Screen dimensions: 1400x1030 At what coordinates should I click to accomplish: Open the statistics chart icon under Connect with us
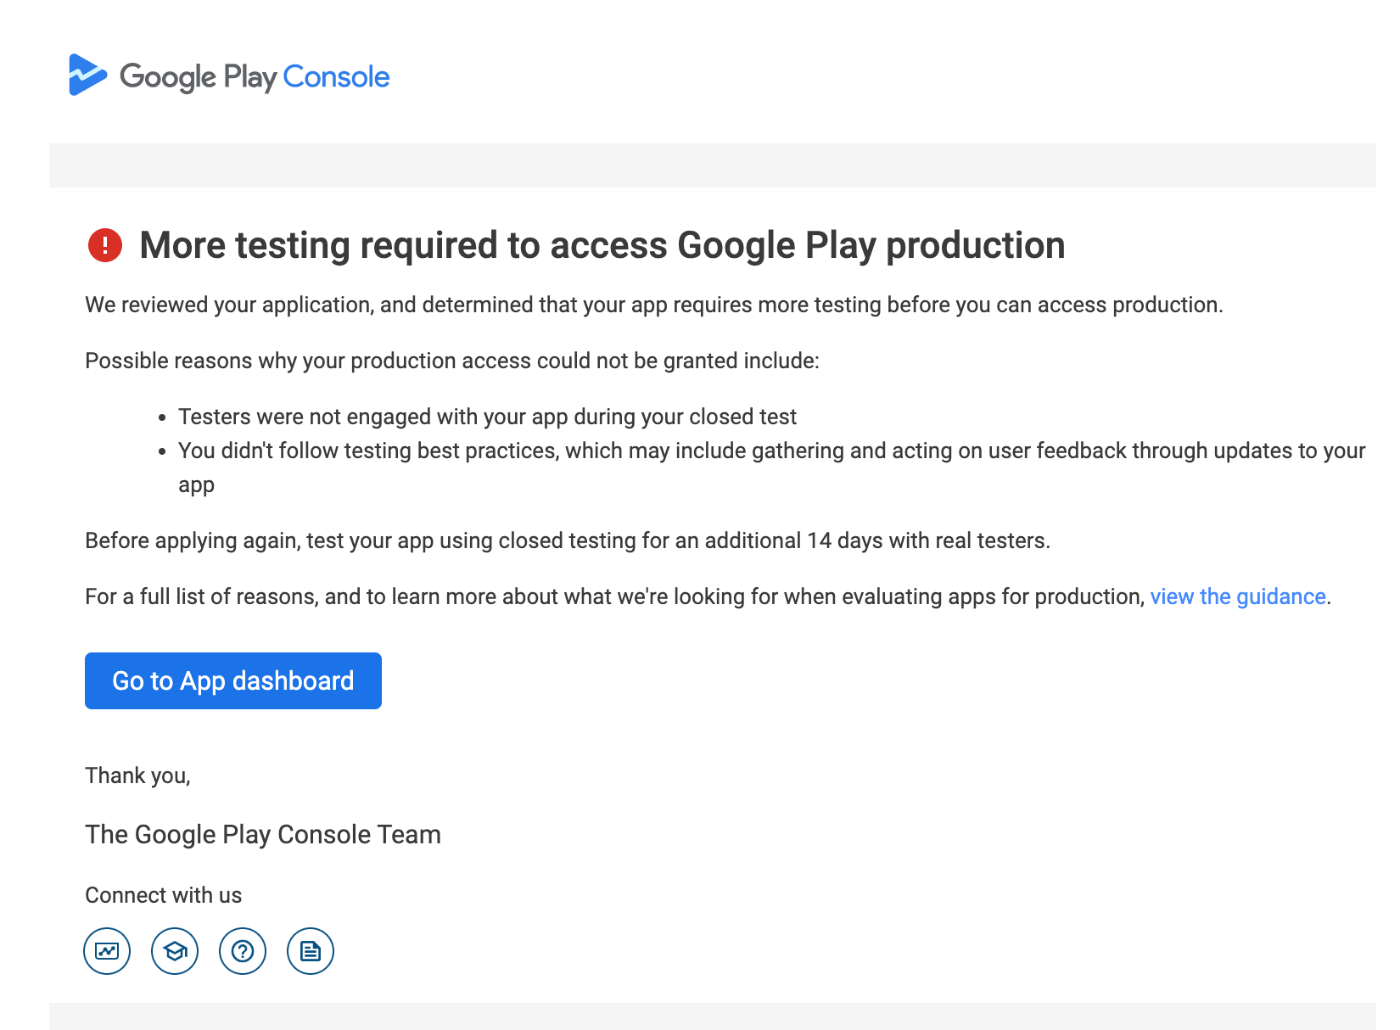click(x=107, y=951)
